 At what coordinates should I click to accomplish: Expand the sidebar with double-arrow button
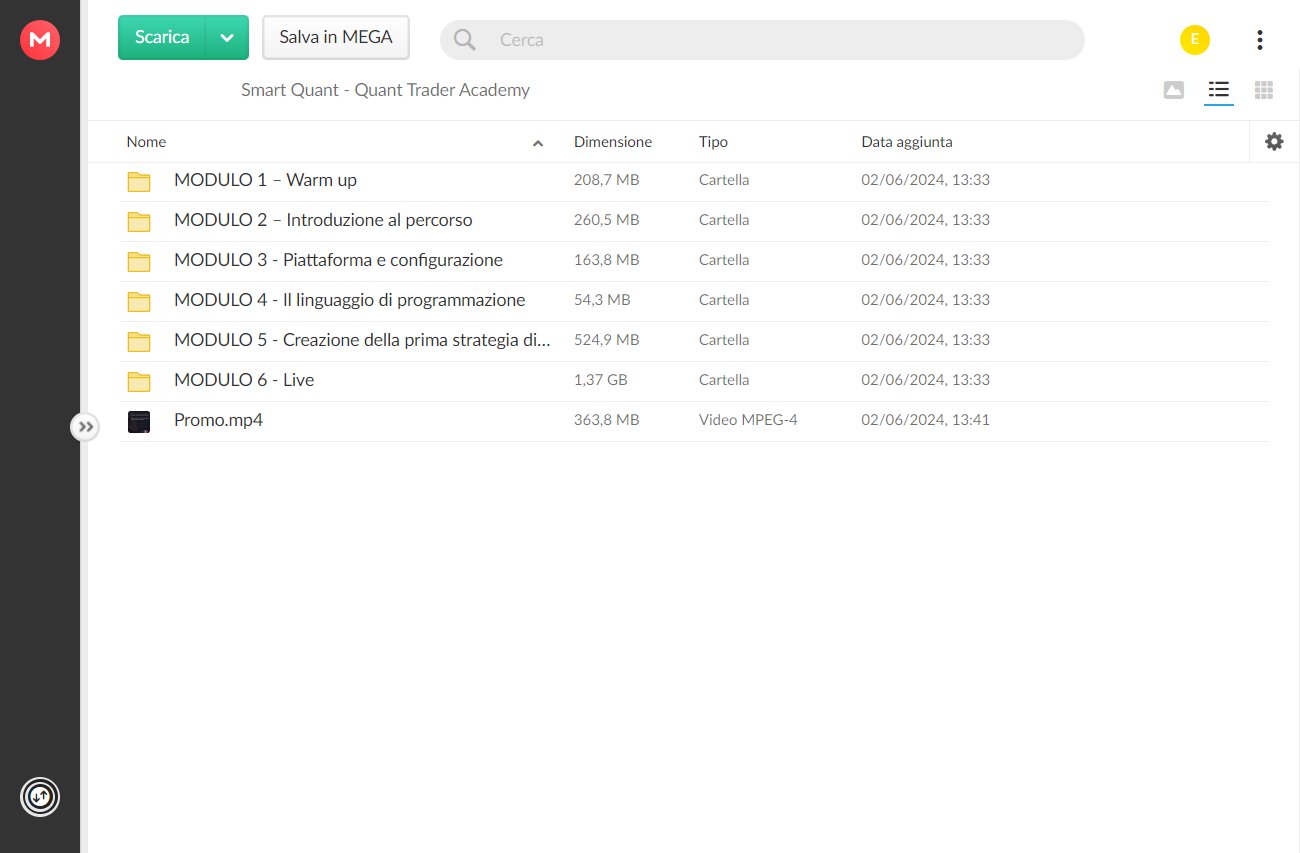click(x=85, y=427)
